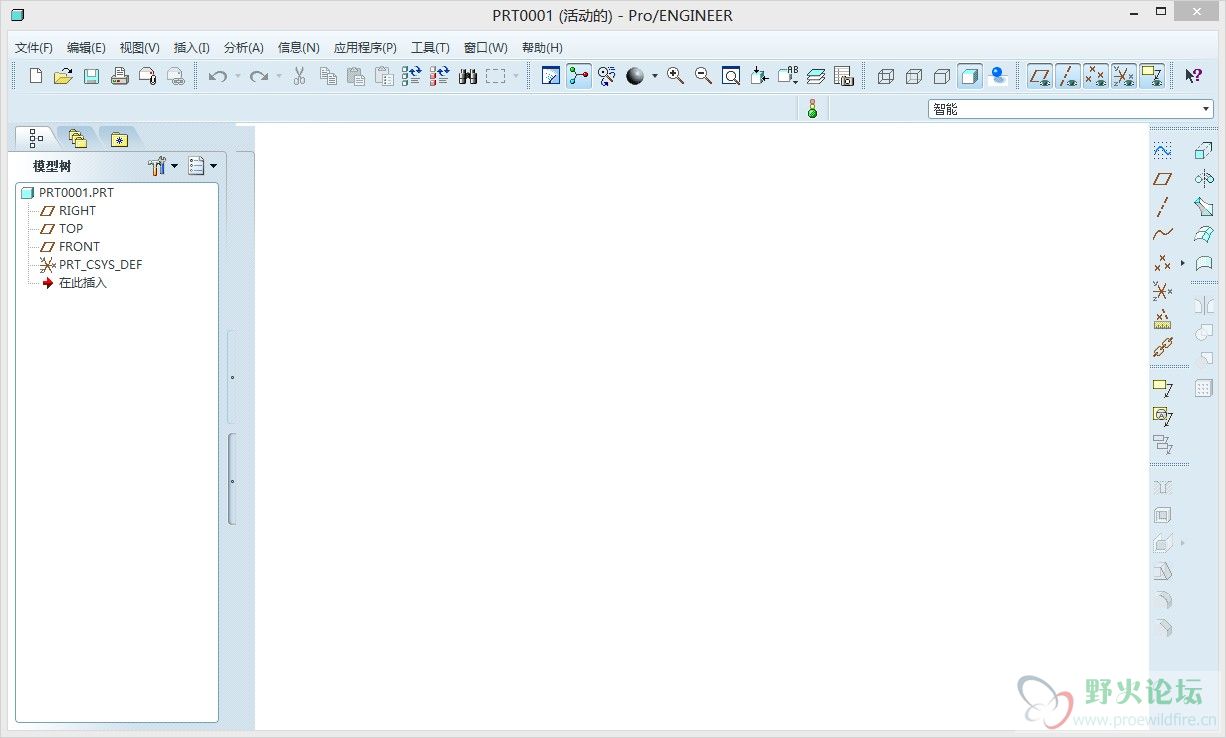The image size is (1226, 738).
Task: Select the boundary blend tool
Action: click(x=1204, y=235)
